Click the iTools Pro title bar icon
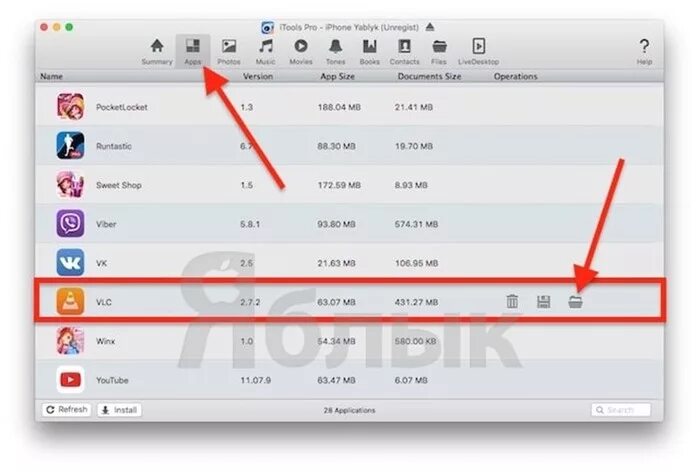This screenshot has height=472, width=699. click(x=267, y=28)
